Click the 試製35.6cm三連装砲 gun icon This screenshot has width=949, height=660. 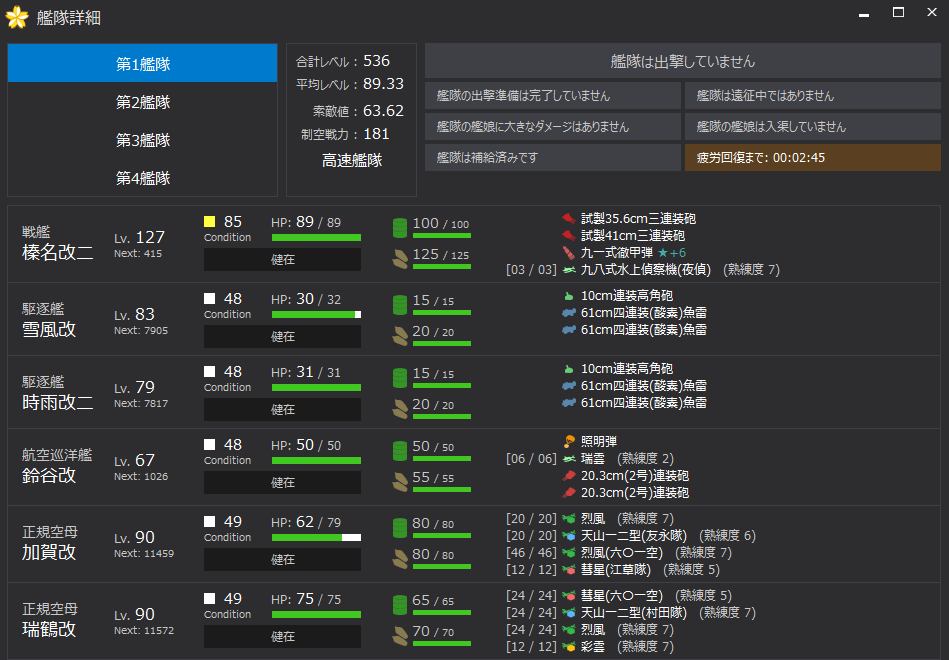click(568, 218)
